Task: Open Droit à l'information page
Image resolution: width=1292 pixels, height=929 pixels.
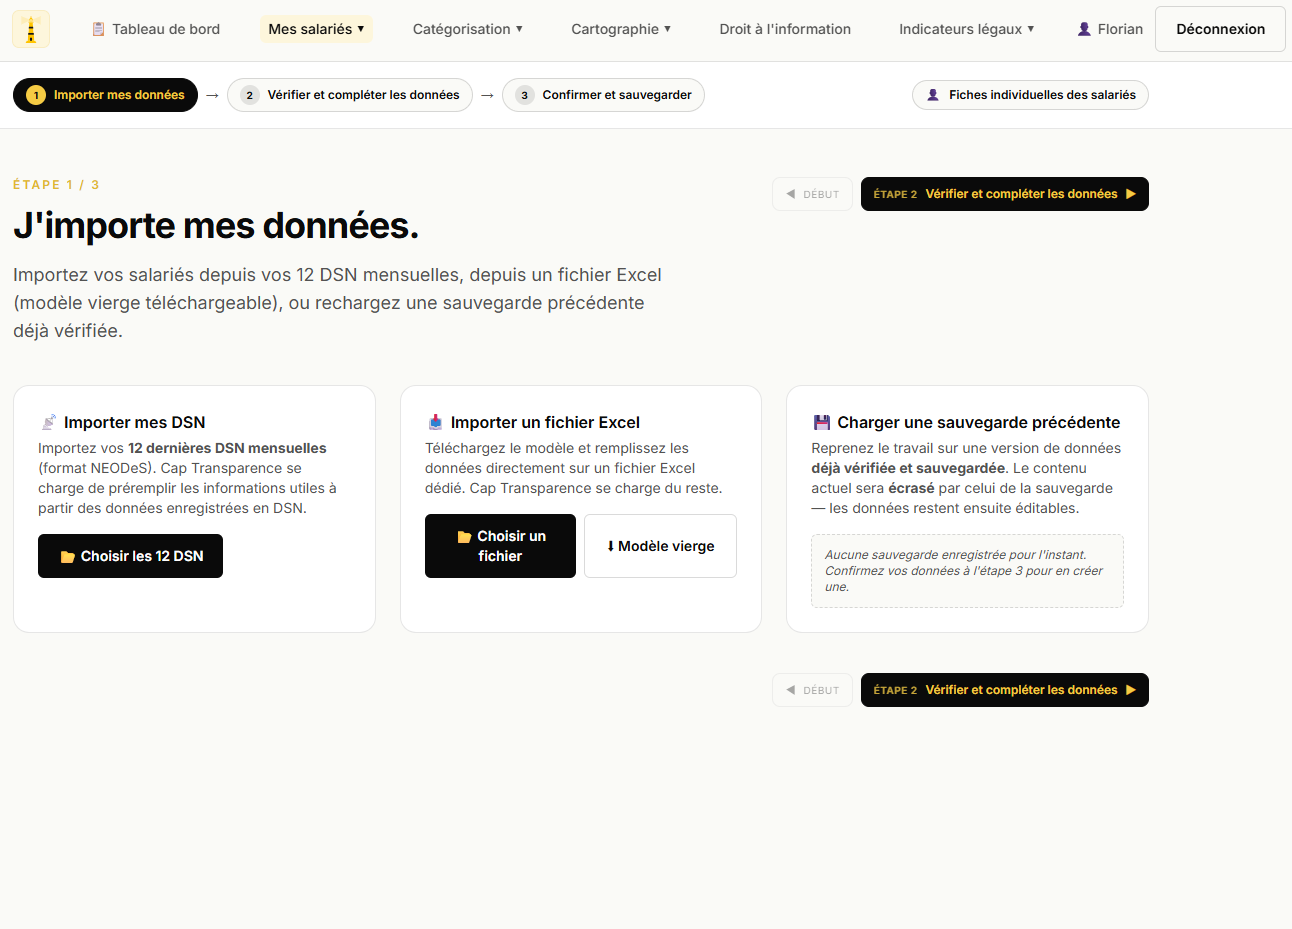Action: pyautogui.click(x=785, y=29)
